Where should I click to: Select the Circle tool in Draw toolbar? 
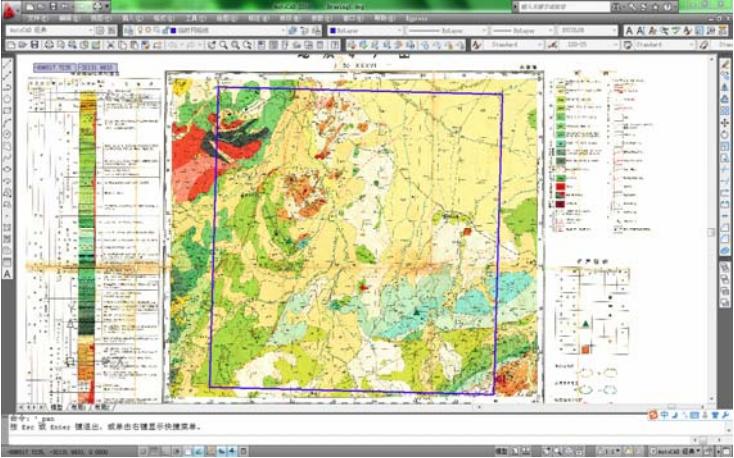[7, 134]
